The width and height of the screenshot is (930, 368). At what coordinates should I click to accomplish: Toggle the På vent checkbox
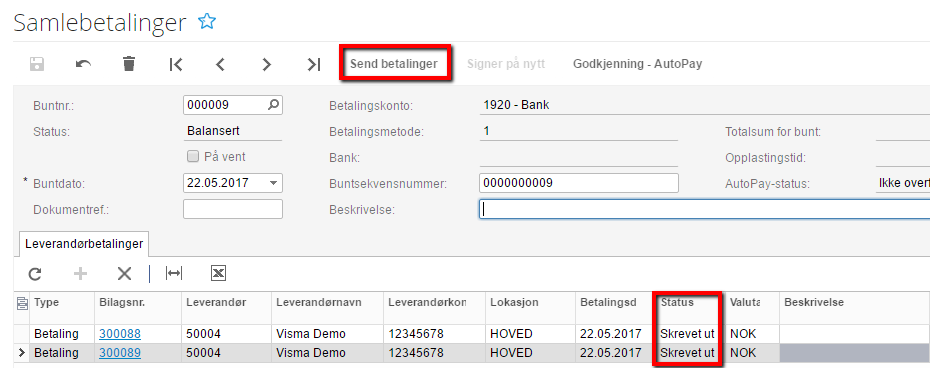click(x=192, y=157)
